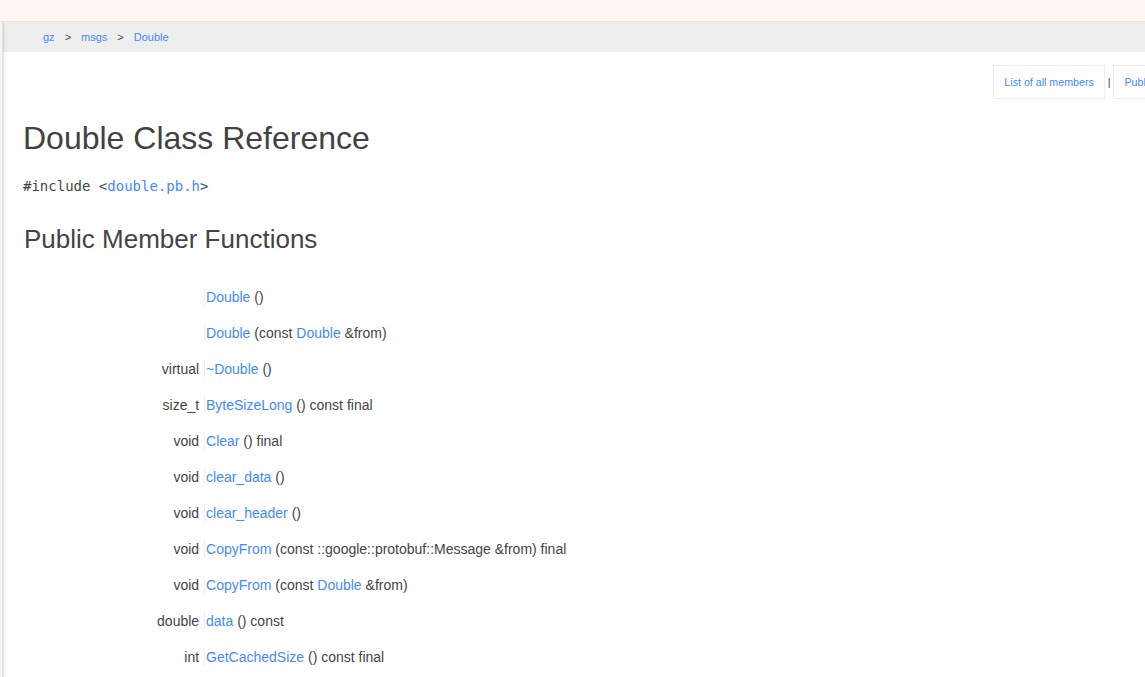Image resolution: width=1145 pixels, height=677 pixels.
Task: Open the List of all members tab
Action: pos(1048,82)
